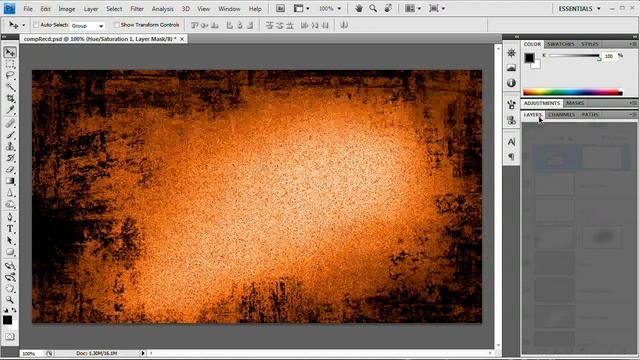Toggle Quick Mask mode button
This screenshot has height=360, width=640.
pos(10,337)
